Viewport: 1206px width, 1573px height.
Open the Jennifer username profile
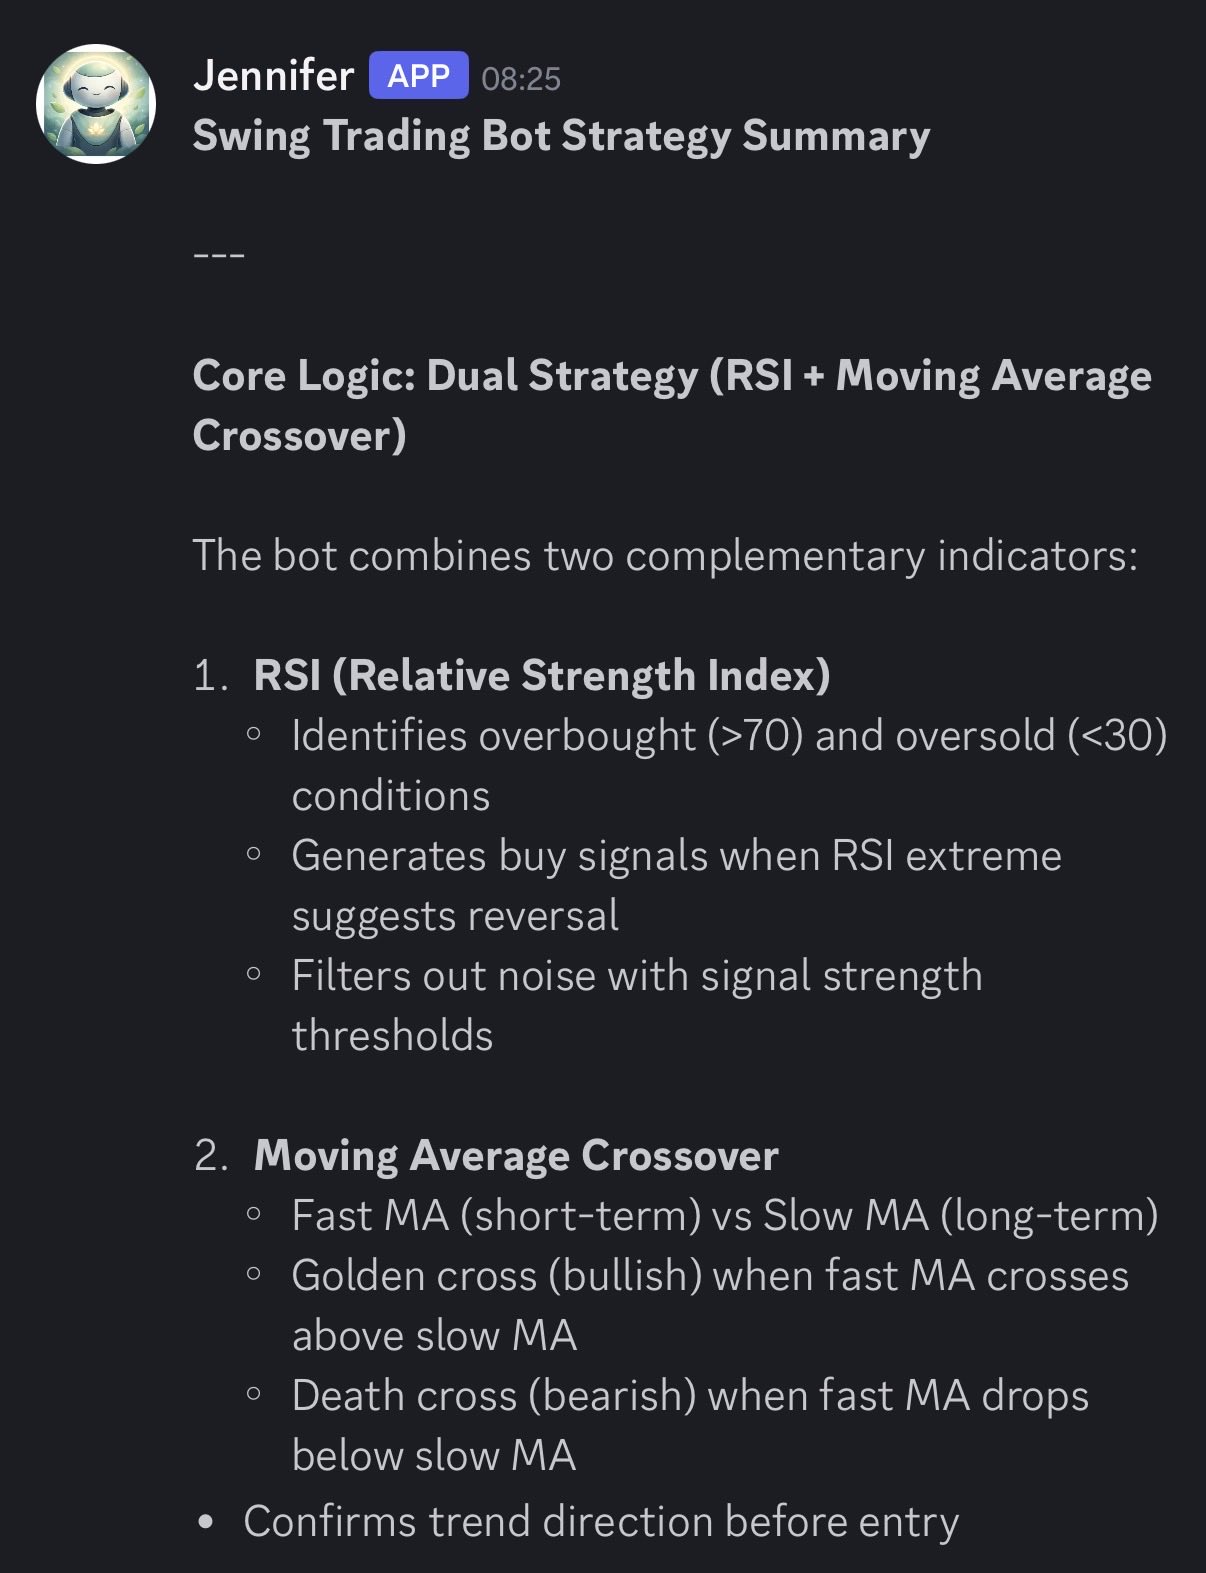pyautogui.click(x=273, y=76)
